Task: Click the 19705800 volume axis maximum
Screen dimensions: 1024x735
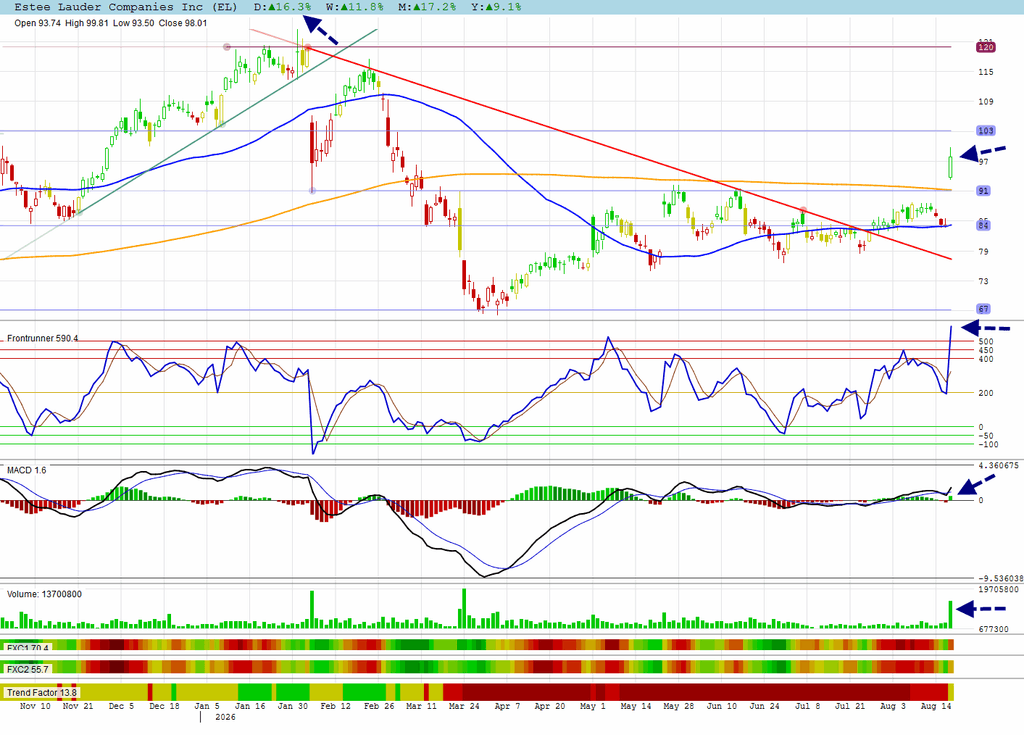Action: 999,589
